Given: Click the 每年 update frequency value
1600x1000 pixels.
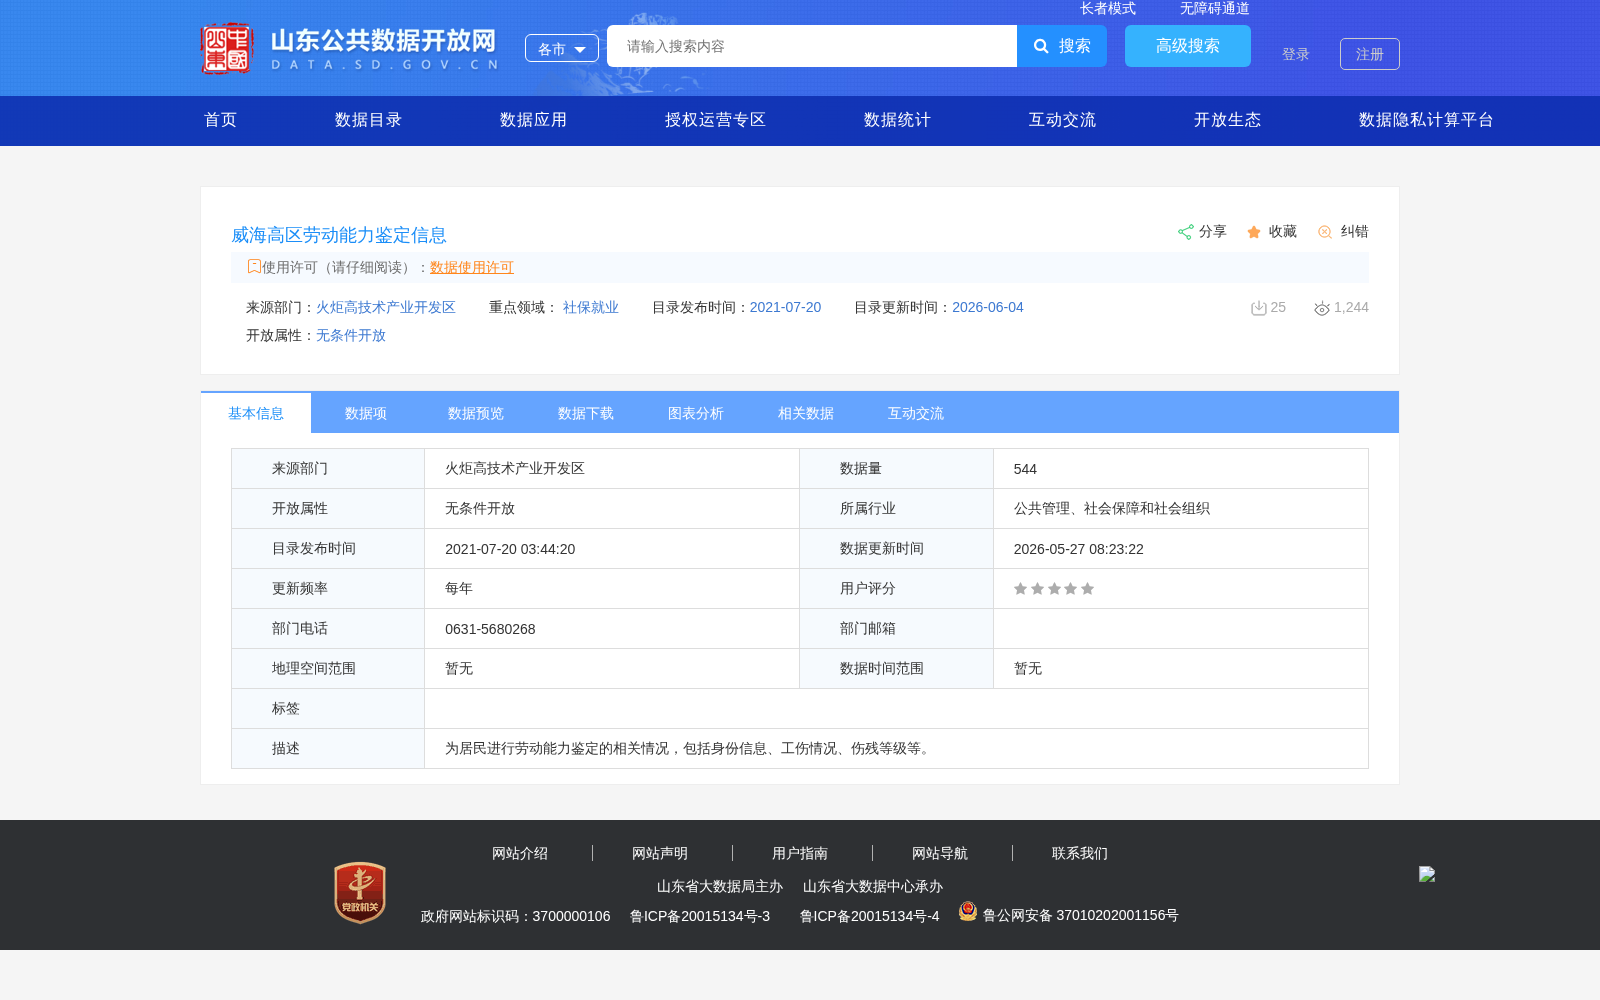Looking at the screenshot, I should [x=459, y=588].
